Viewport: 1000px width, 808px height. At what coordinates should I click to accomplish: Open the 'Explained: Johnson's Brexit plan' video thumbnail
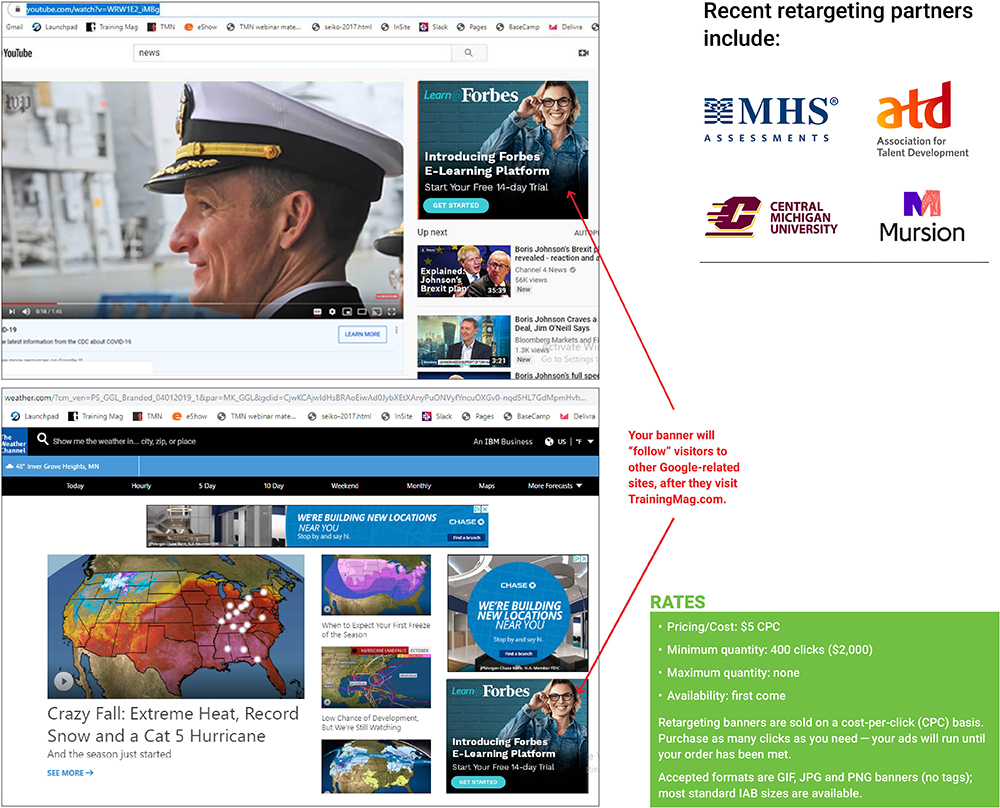(464, 271)
